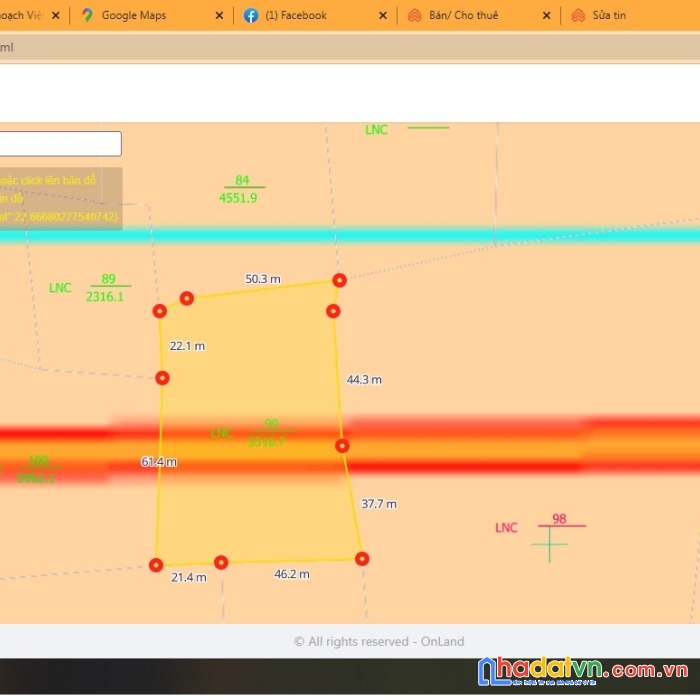
Task: Switch to the Bán/ Cho thuê tab
Action: click(x=463, y=16)
